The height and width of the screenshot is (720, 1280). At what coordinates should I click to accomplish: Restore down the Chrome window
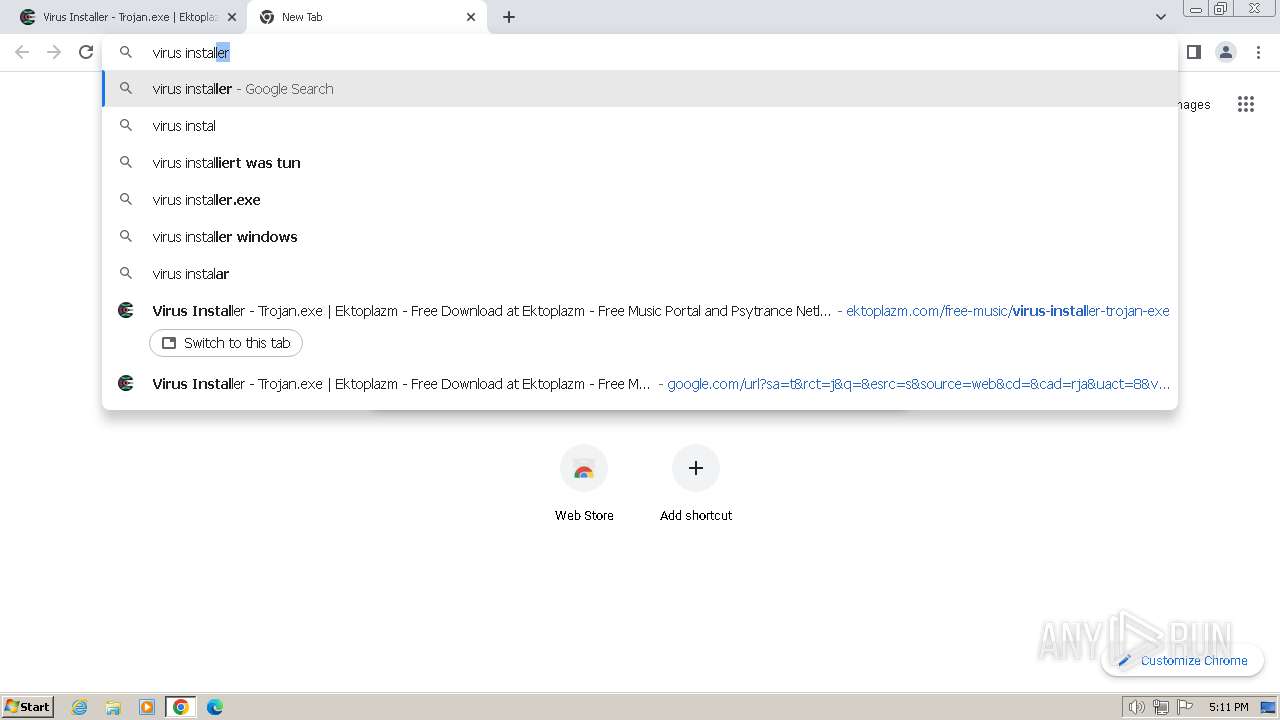click(x=1221, y=8)
